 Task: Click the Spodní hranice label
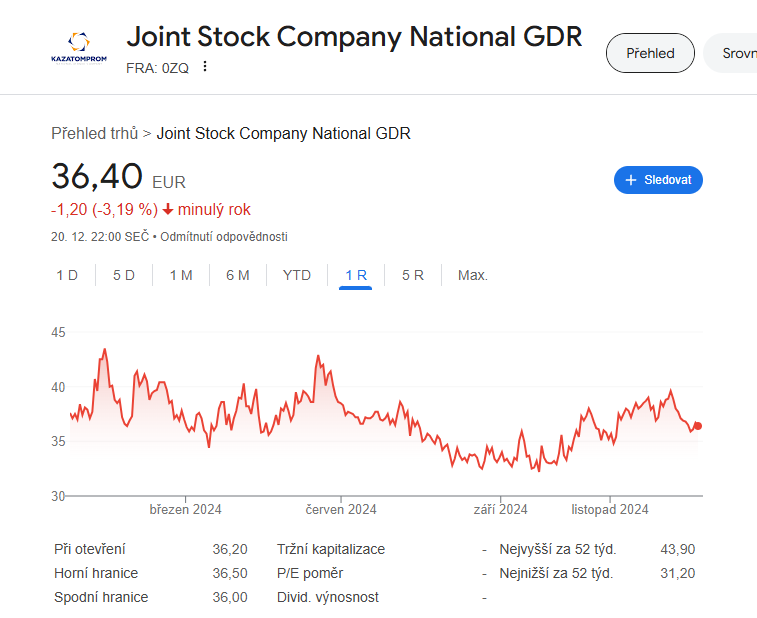point(101,597)
